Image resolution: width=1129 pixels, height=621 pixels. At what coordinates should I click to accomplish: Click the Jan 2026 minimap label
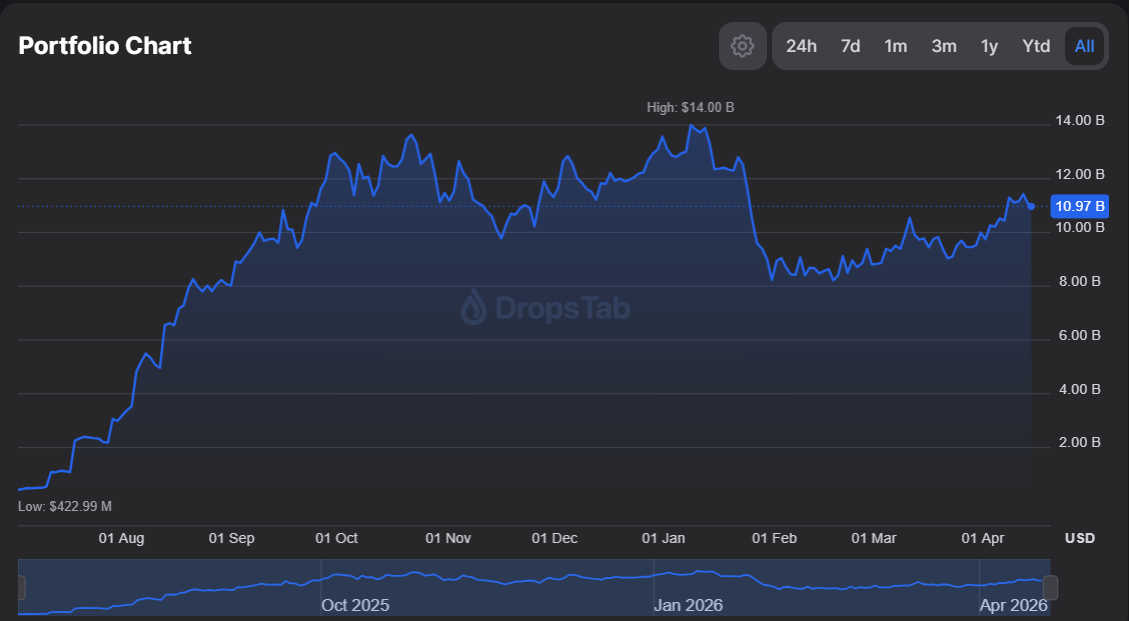[x=688, y=605]
